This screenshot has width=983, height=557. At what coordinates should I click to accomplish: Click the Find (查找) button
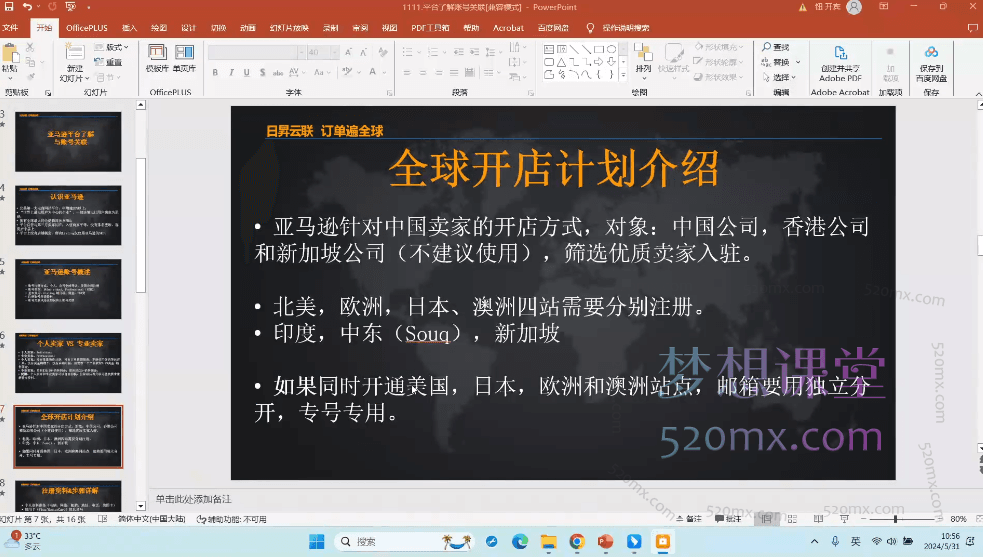(776, 47)
